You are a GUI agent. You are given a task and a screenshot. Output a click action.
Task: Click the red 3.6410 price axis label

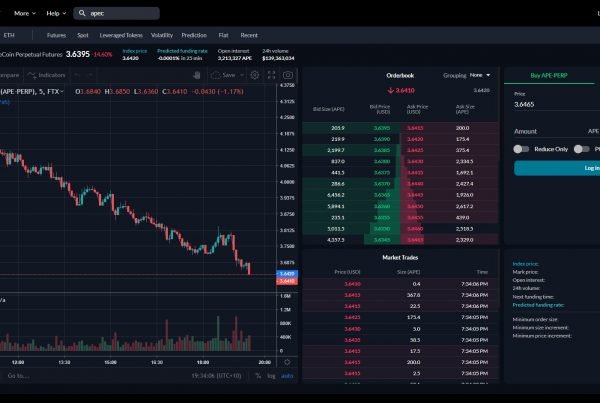[287, 281]
